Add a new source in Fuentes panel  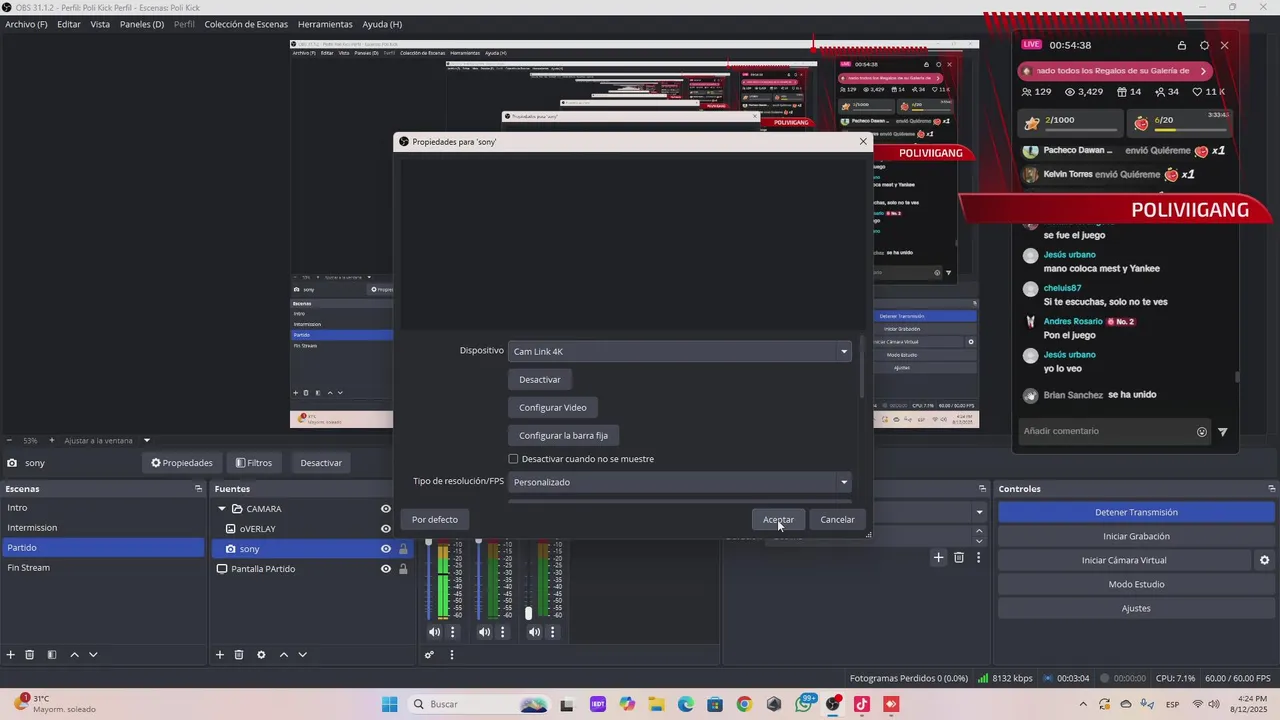[220, 655]
